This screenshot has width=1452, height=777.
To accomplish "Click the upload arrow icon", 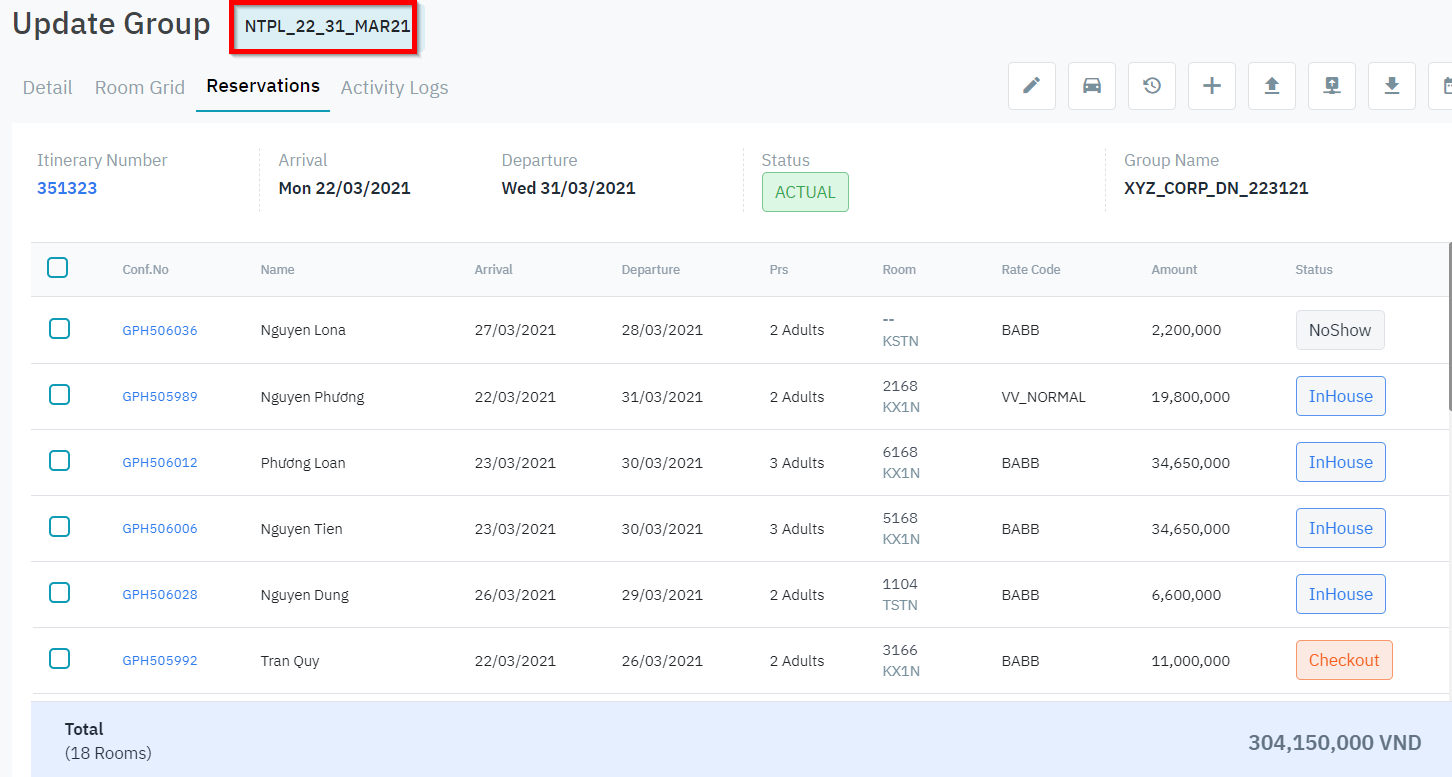I will [x=1271, y=86].
